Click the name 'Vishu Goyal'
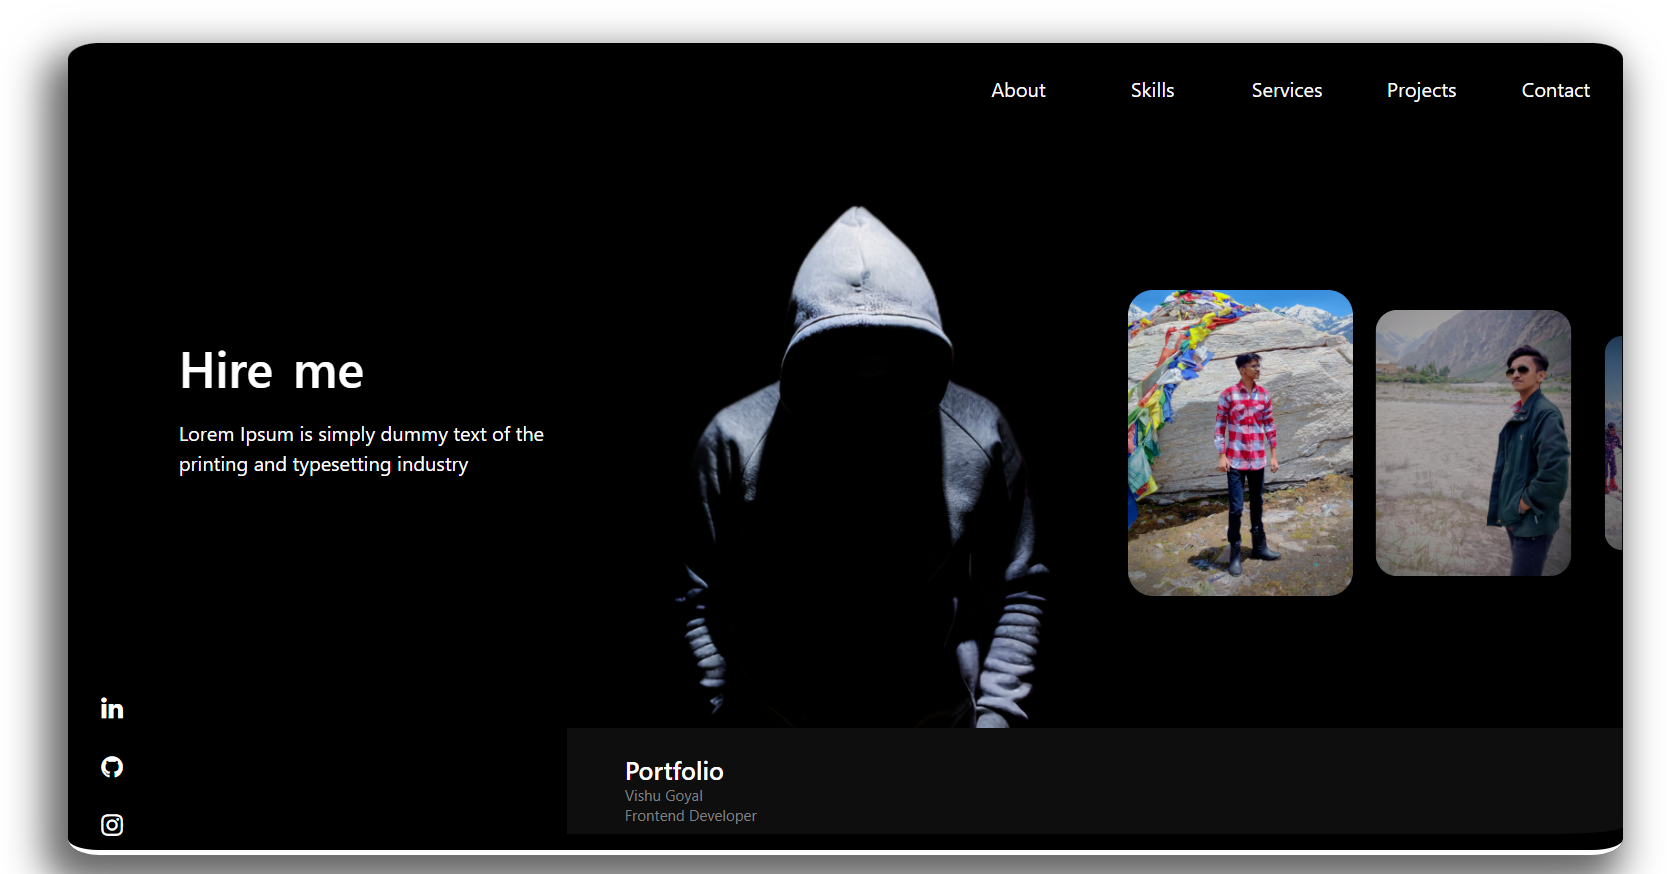 pyautogui.click(x=664, y=796)
